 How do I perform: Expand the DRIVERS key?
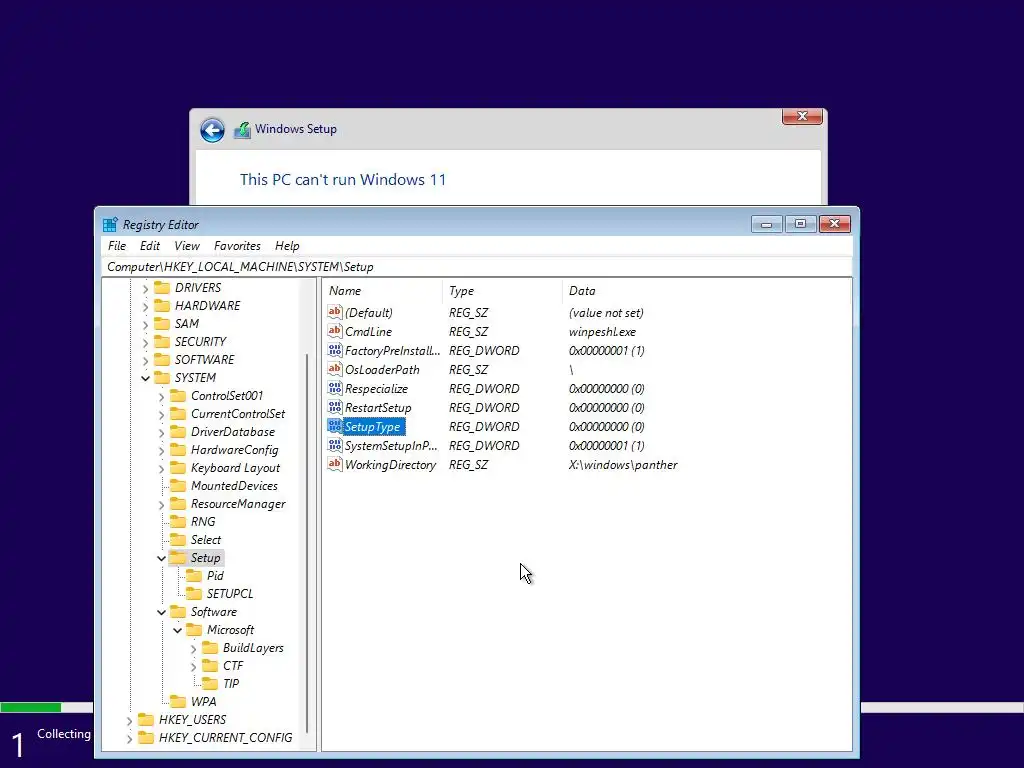(x=145, y=288)
